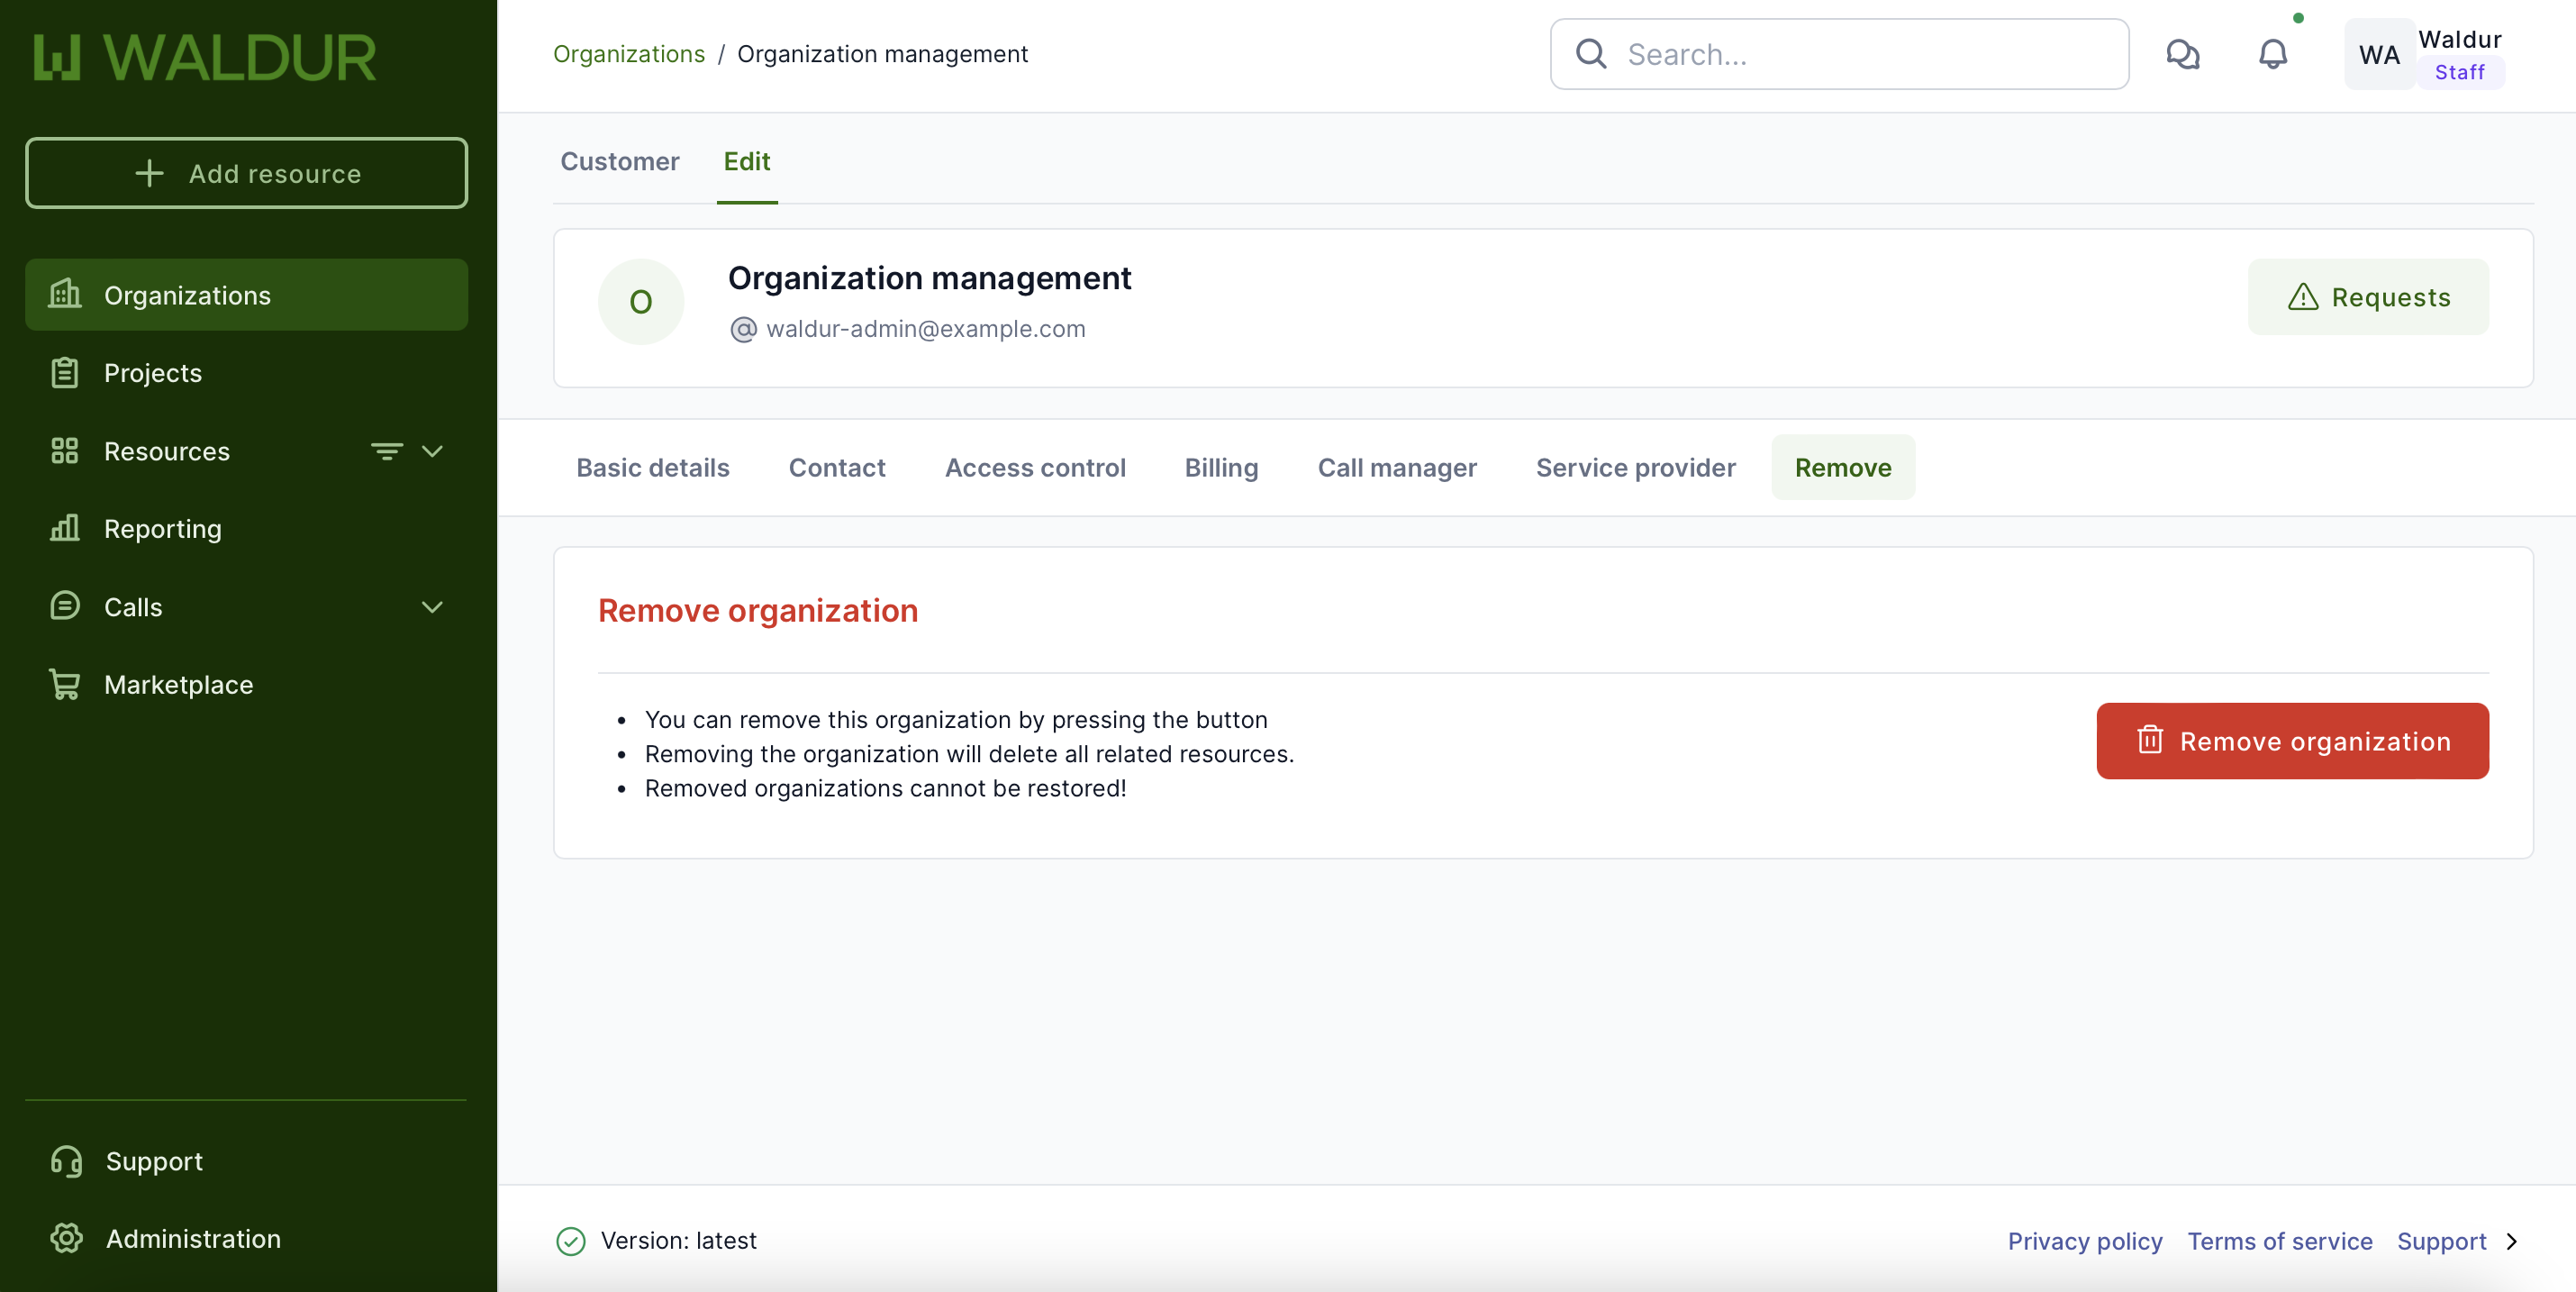Open Support headset item in sidebar
Viewport: 2576px width, 1292px height.
[x=67, y=1160]
